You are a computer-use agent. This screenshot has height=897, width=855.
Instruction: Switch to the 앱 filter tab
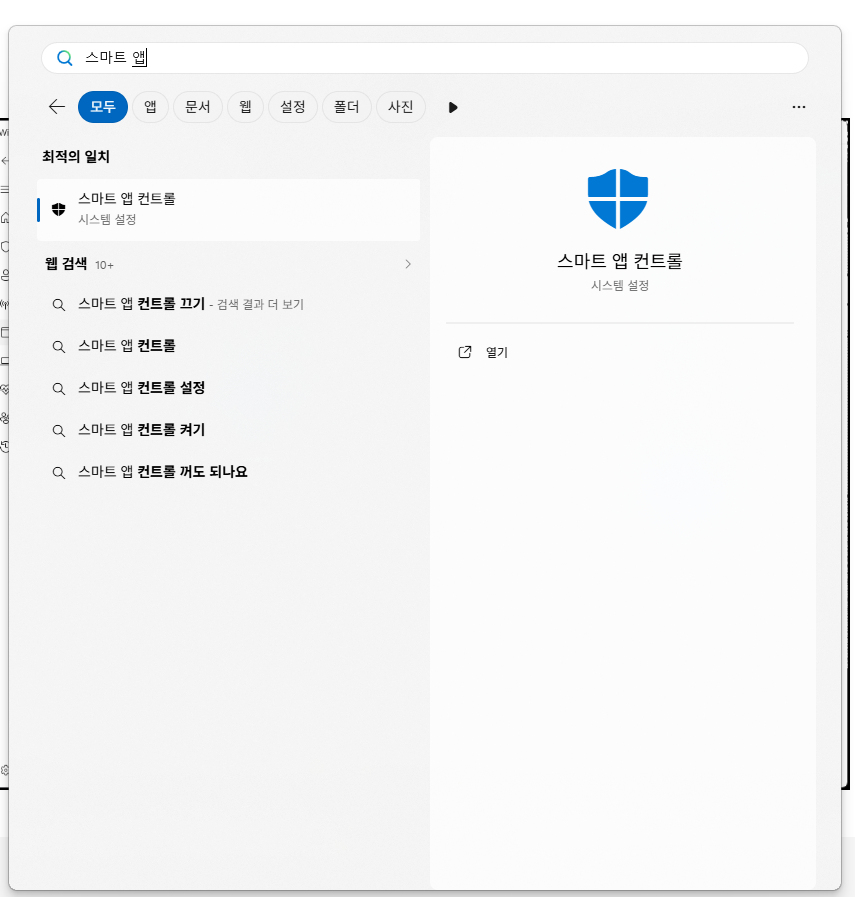tap(150, 107)
